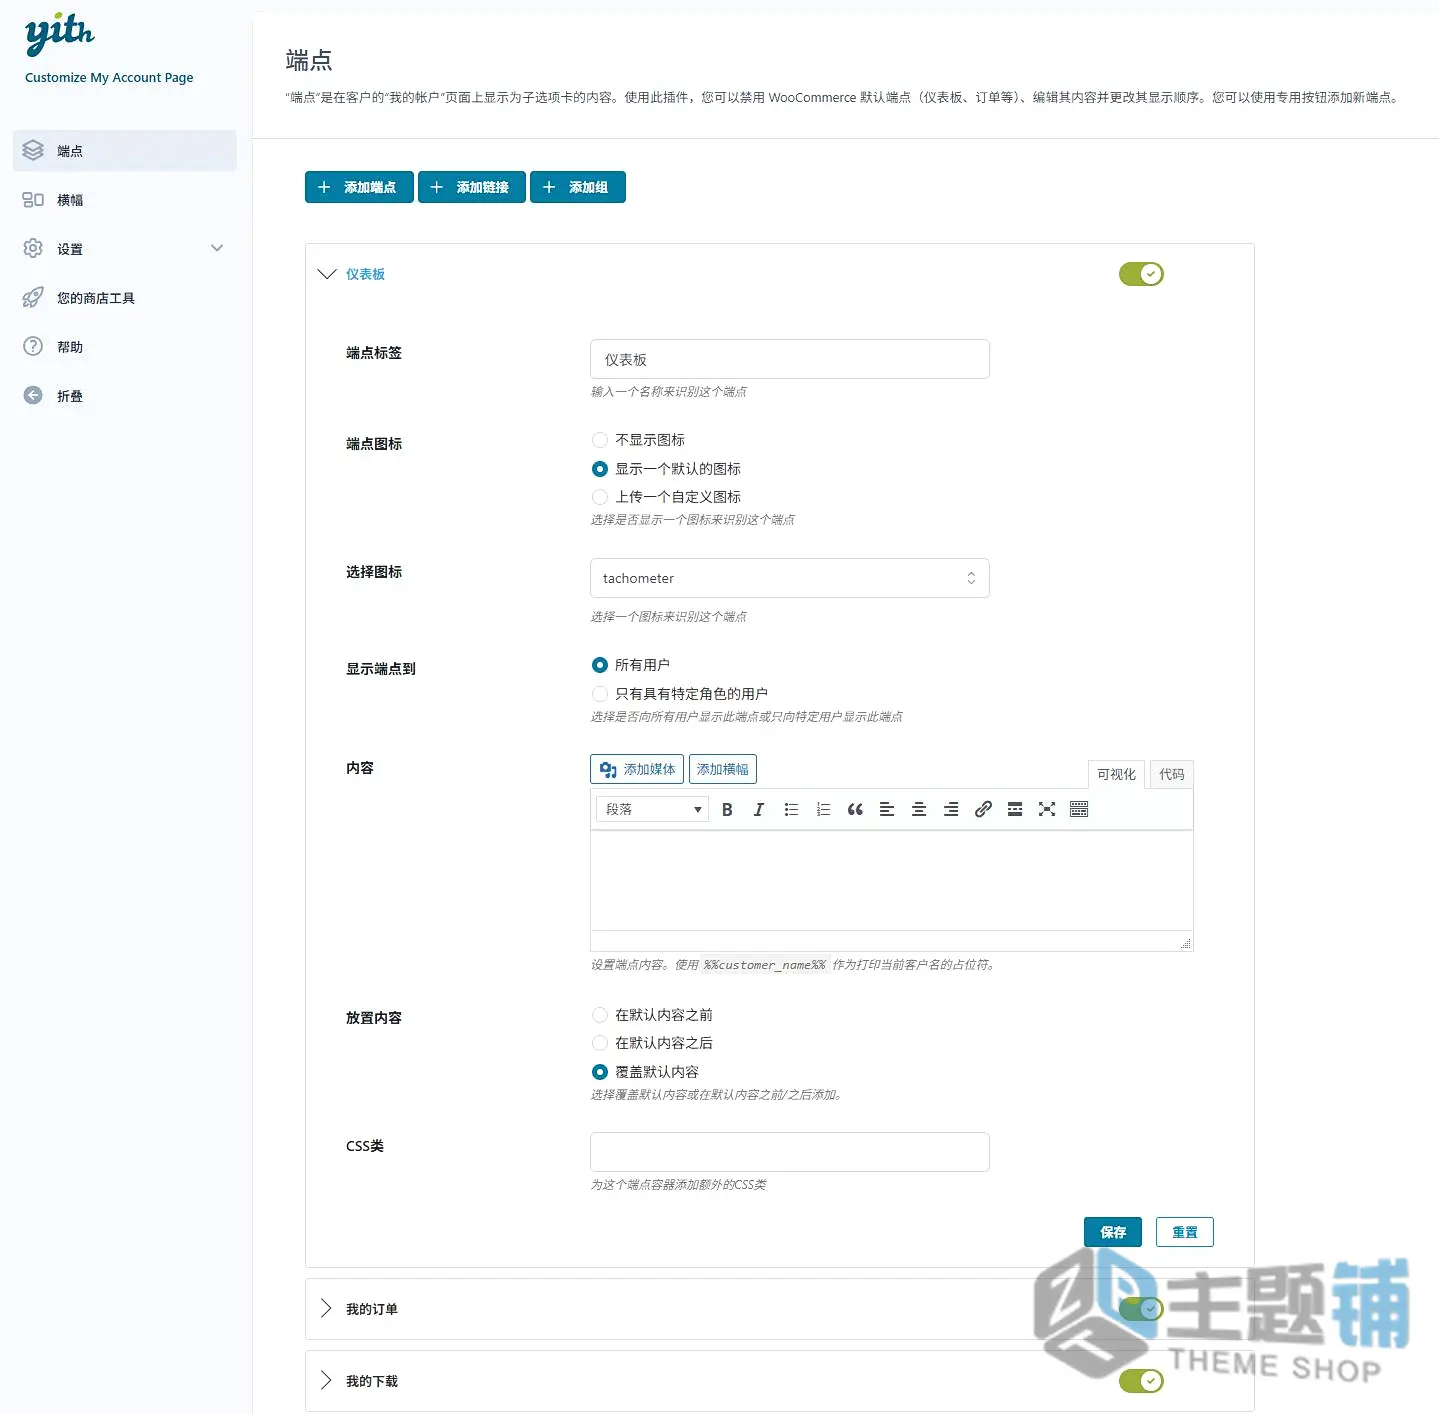Select 显示一个默认的图标 radio option
Image resolution: width=1439 pixels, height=1414 pixels.
click(x=600, y=469)
